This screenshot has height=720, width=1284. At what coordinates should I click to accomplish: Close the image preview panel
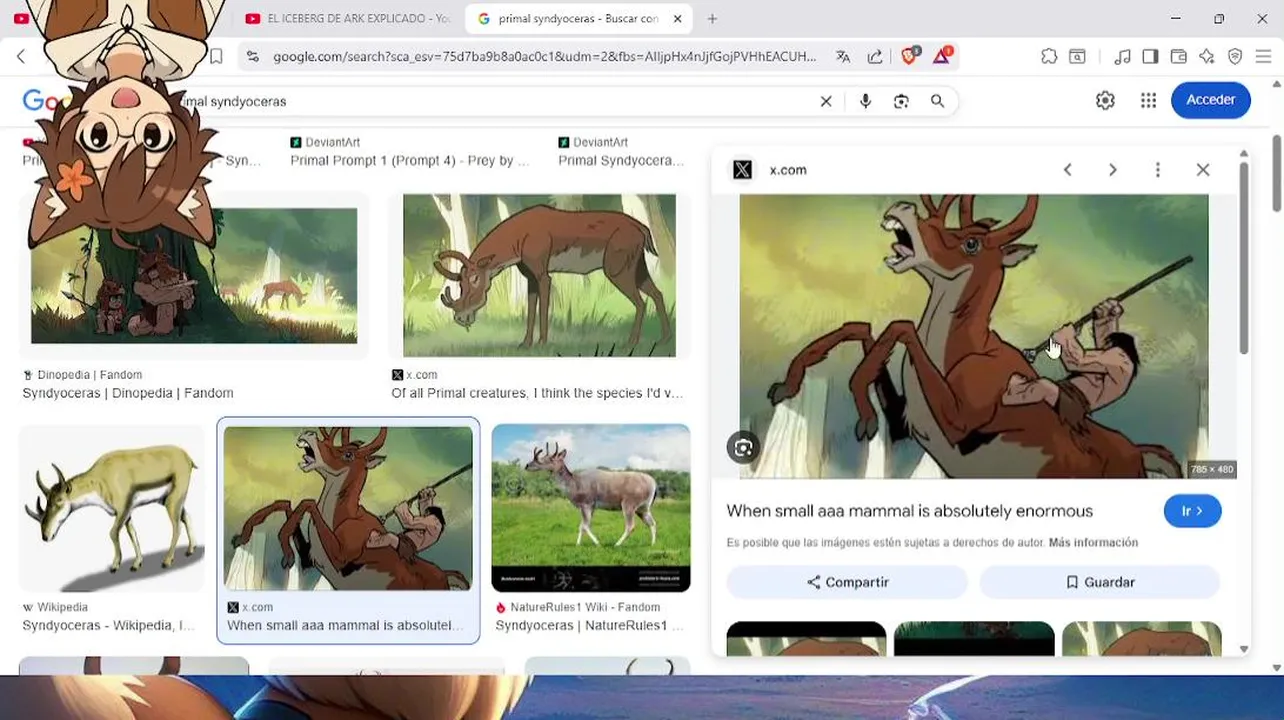tap(1203, 170)
